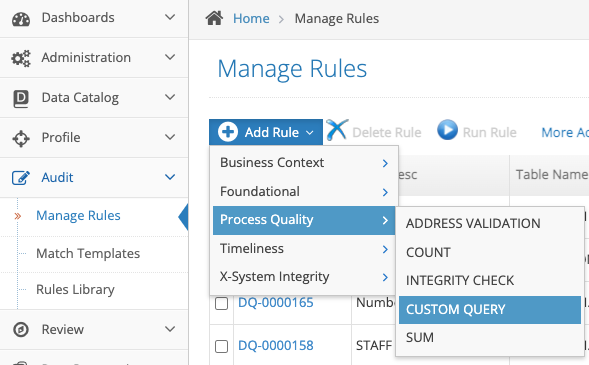
Task: Select Timeliness rule category
Action: pos(304,249)
